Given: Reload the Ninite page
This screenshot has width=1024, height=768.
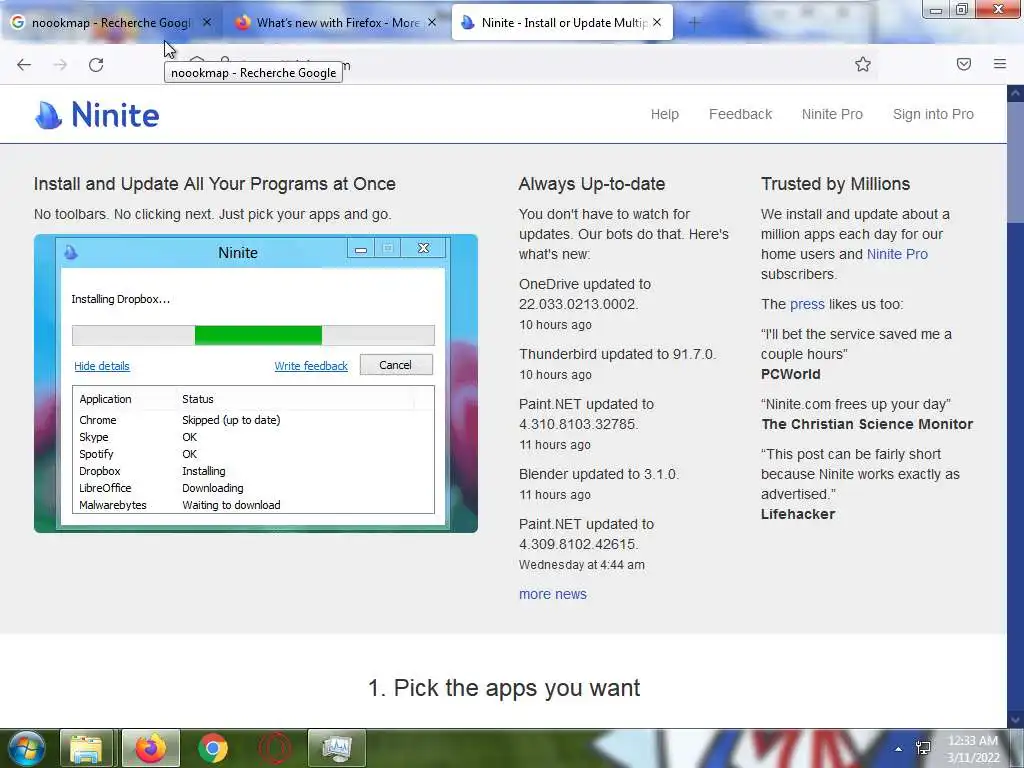Looking at the screenshot, I should [x=96, y=65].
